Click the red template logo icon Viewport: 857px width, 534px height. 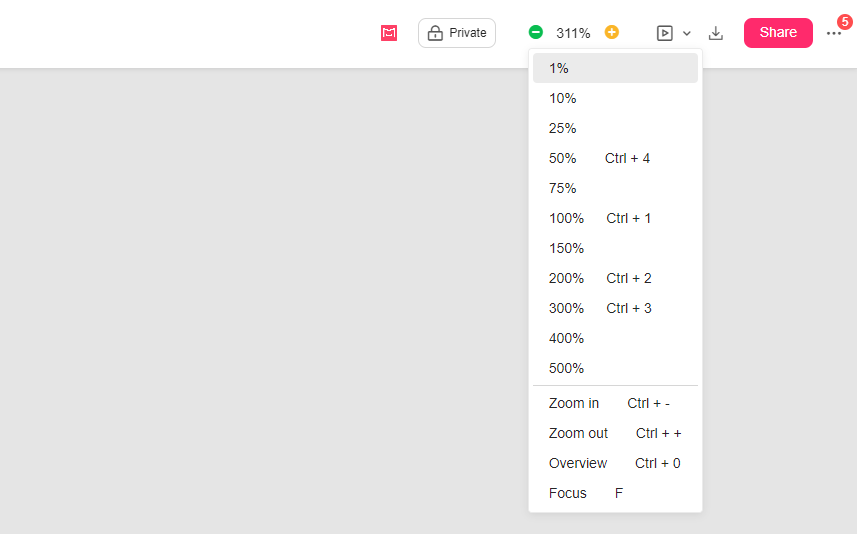coord(389,33)
